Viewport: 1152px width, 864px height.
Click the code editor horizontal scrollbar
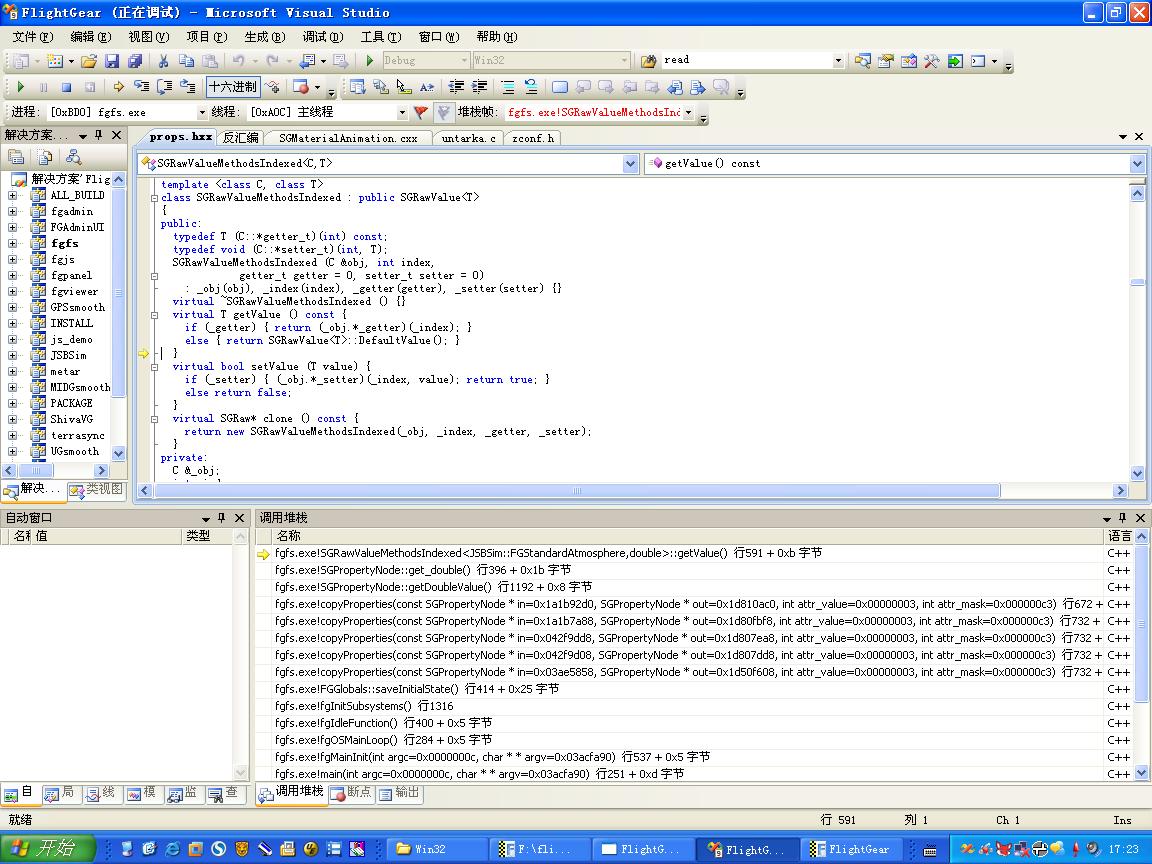click(577, 490)
